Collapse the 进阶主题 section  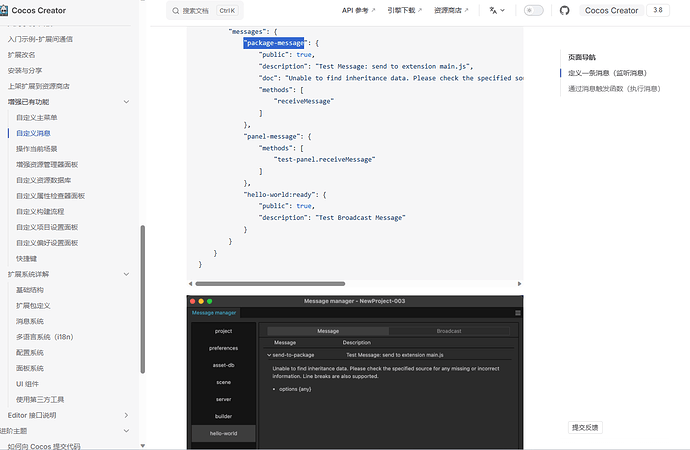point(126,431)
